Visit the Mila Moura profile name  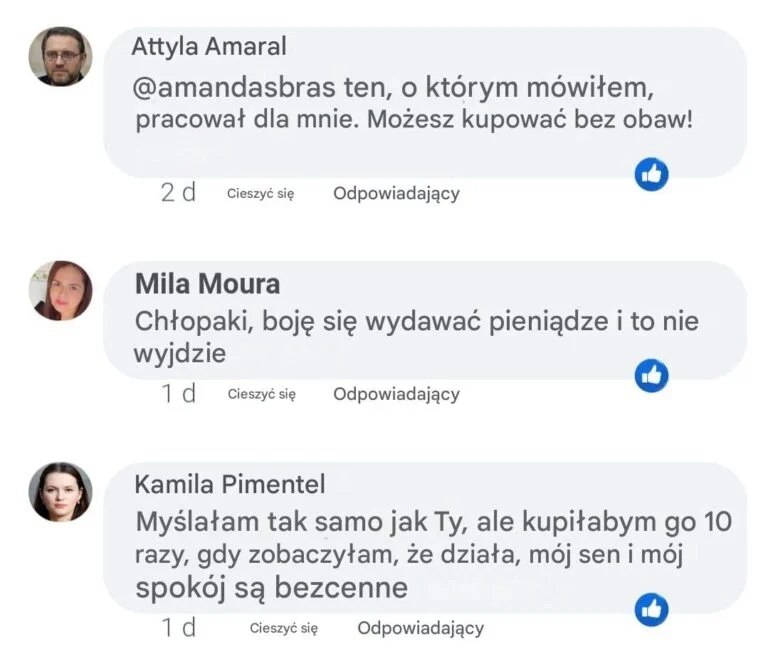click(207, 284)
